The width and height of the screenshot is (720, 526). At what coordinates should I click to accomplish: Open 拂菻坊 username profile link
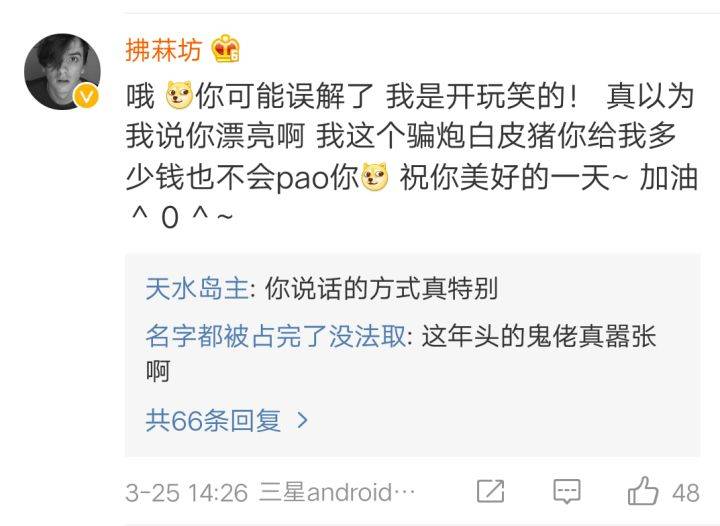pyautogui.click(x=164, y=50)
